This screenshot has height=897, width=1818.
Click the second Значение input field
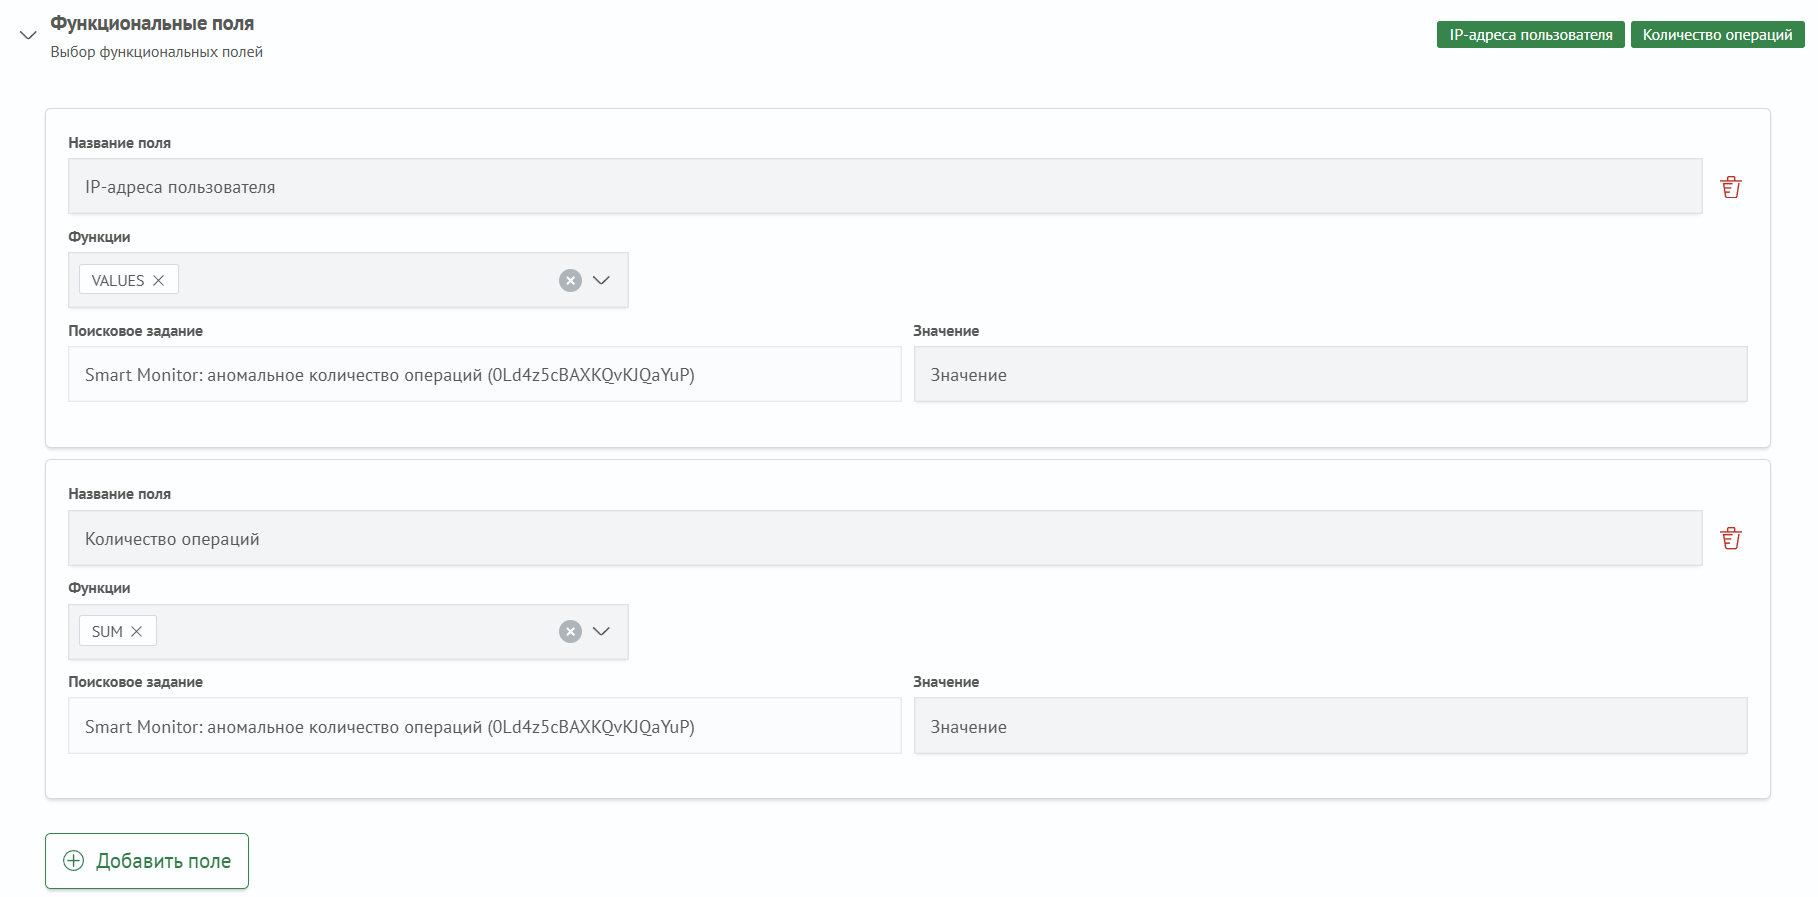[x=1330, y=727]
